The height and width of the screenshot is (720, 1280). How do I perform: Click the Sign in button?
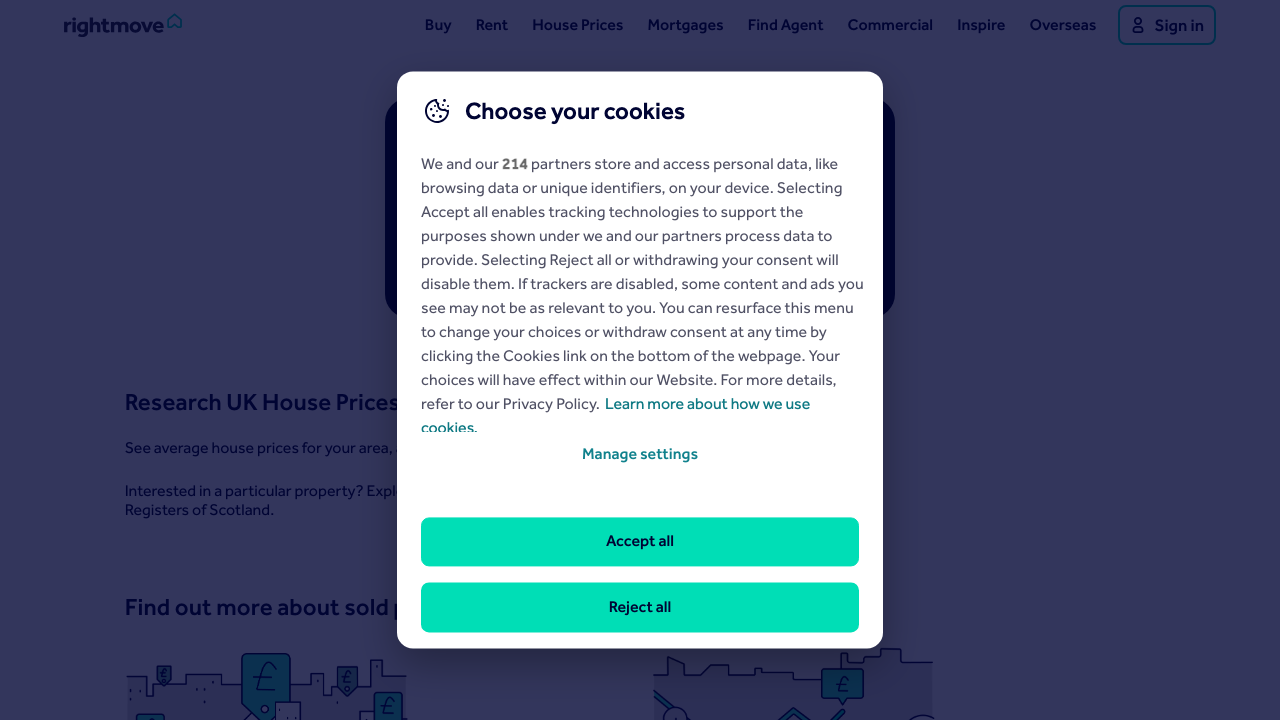coord(1167,25)
